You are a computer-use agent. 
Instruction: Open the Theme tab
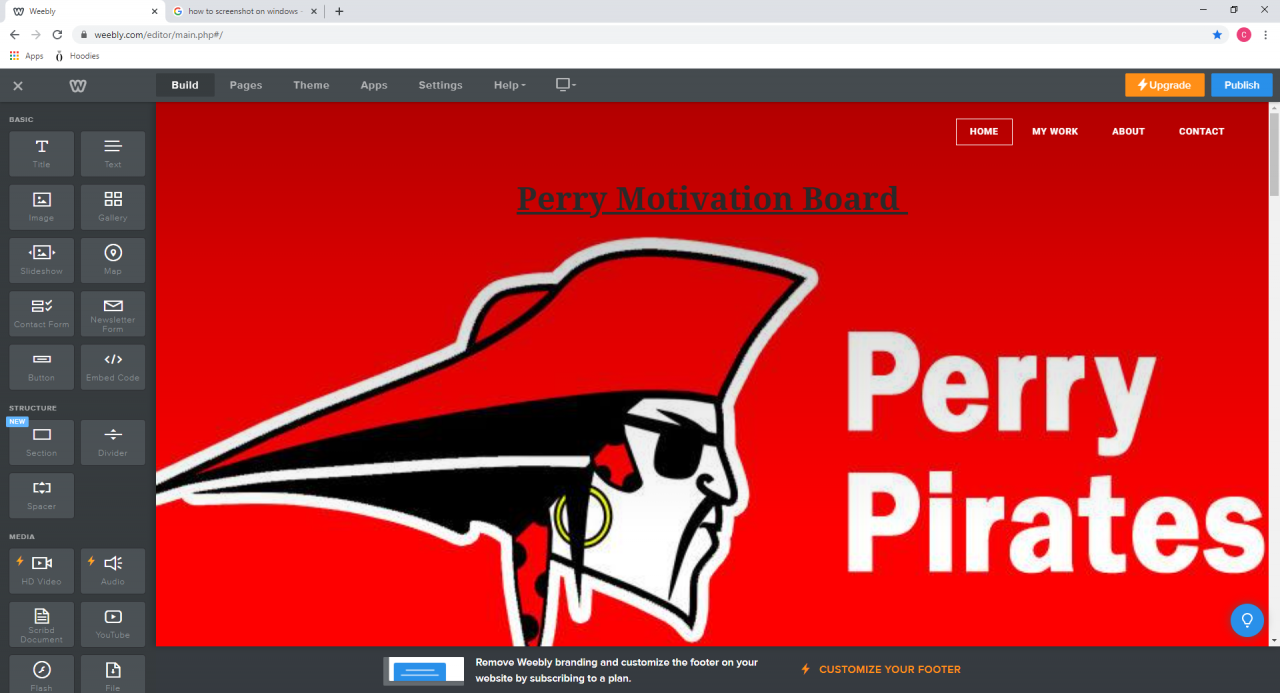pos(311,85)
